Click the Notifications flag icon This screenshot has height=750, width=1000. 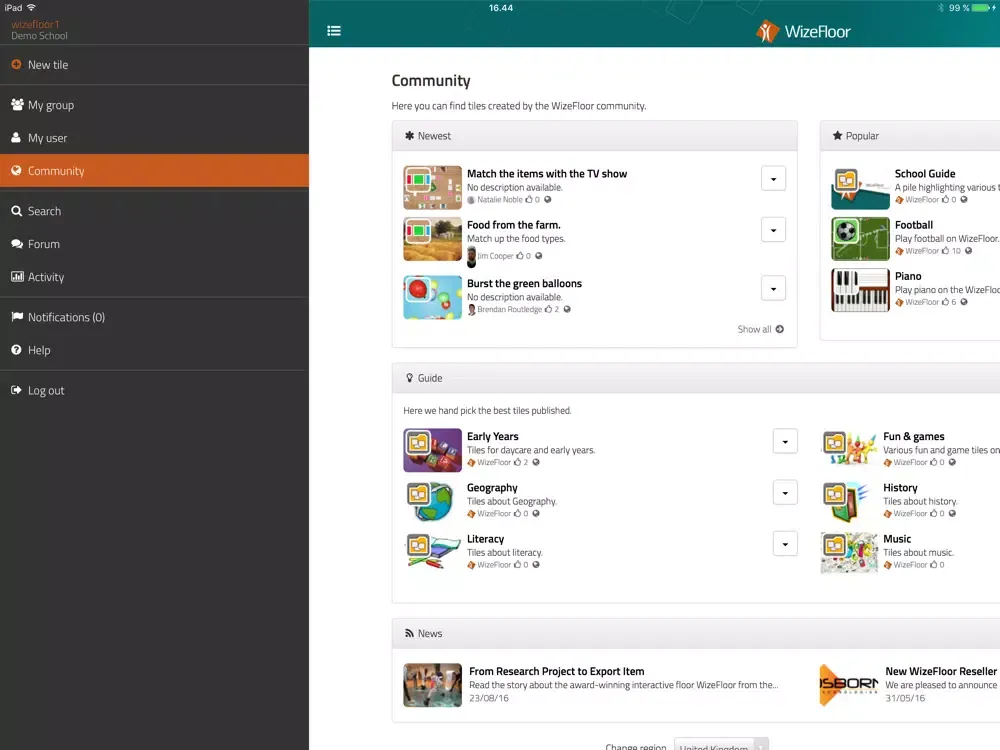17,316
